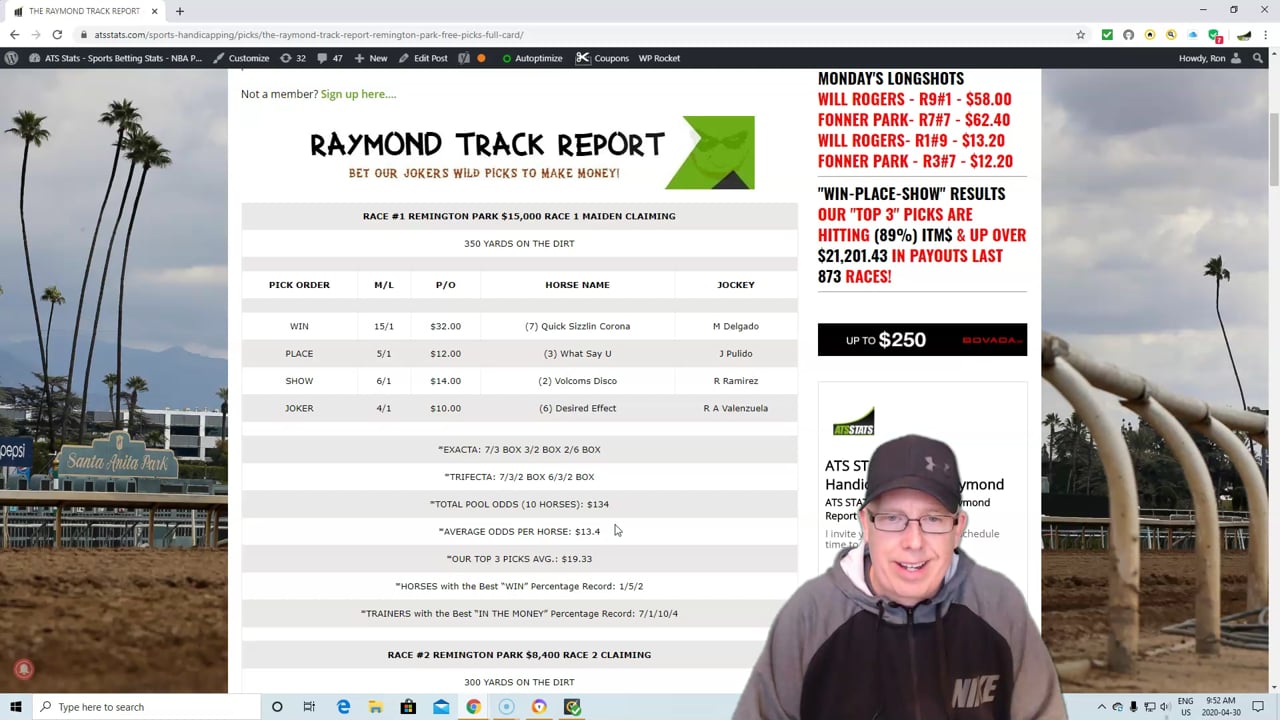Select the jockey name 'R A Valenzuela'
Viewport: 1280px width, 720px height.
[x=735, y=408]
